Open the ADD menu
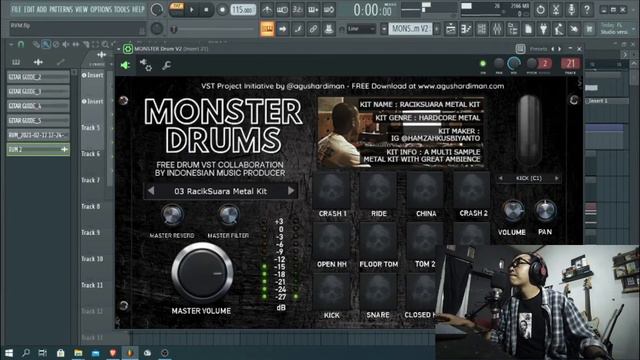The width and height of the screenshot is (640, 360). click(x=42, y=9)
